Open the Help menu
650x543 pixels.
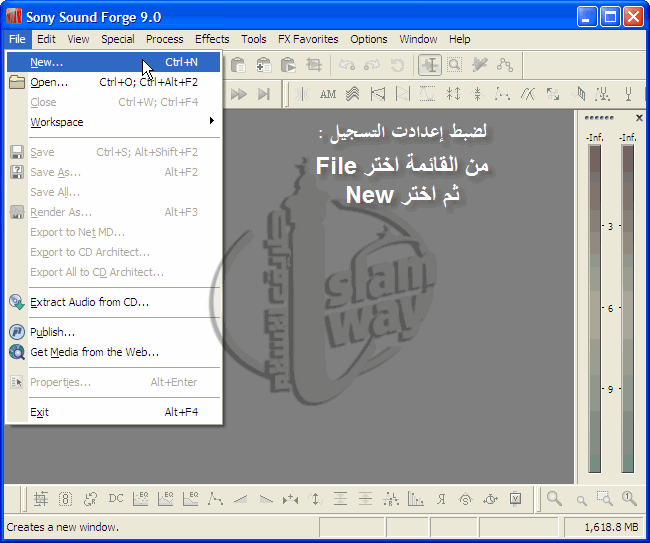pyautogui.click(x=459, y=39)
